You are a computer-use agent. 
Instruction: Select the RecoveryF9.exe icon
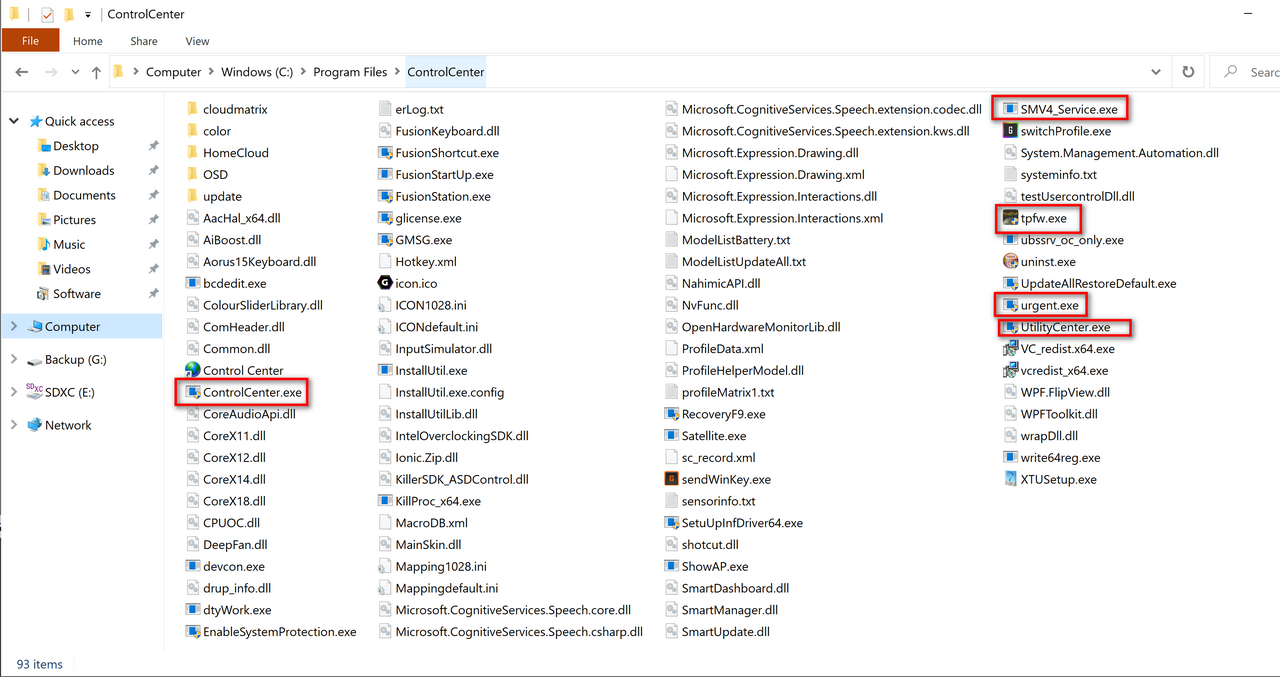[672, 414]
